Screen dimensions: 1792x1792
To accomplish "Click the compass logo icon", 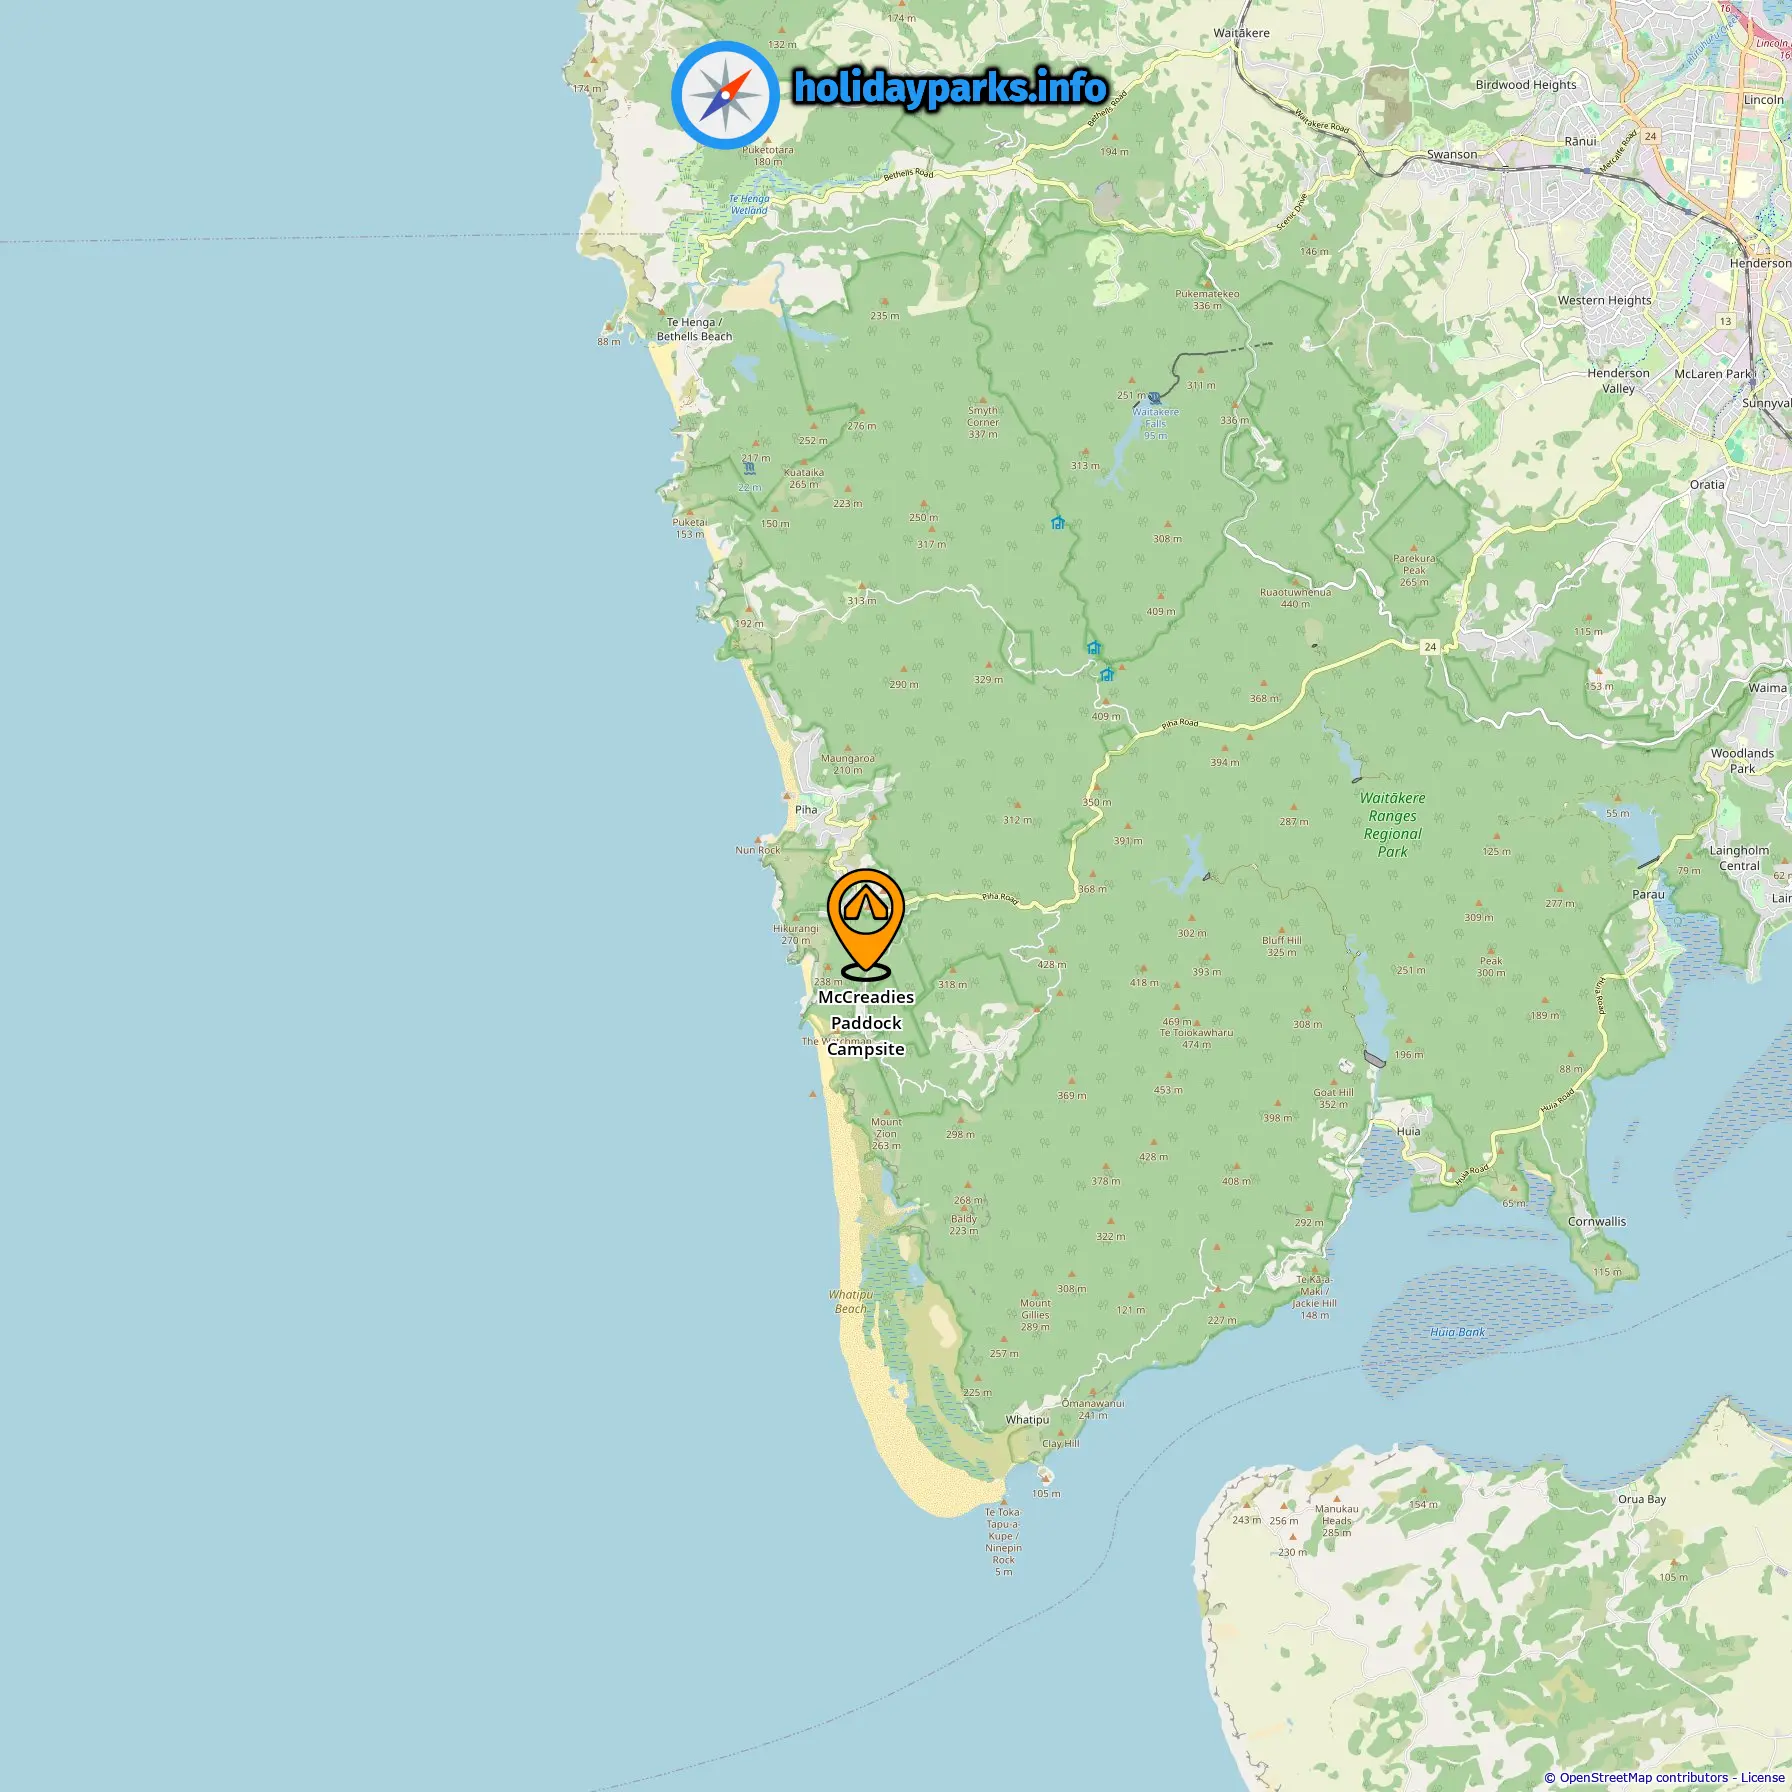I will tap(726, 95).
